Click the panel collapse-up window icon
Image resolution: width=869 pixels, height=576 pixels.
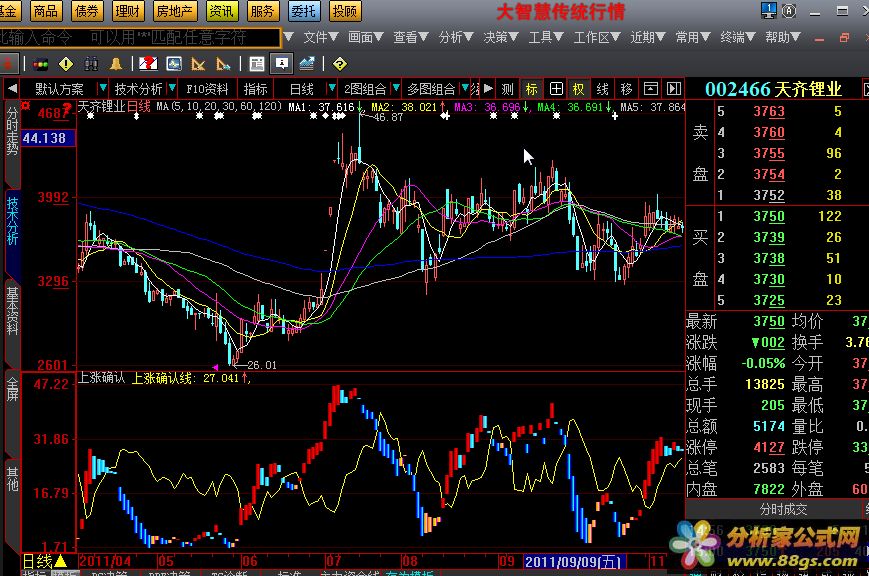pos(651,89)
